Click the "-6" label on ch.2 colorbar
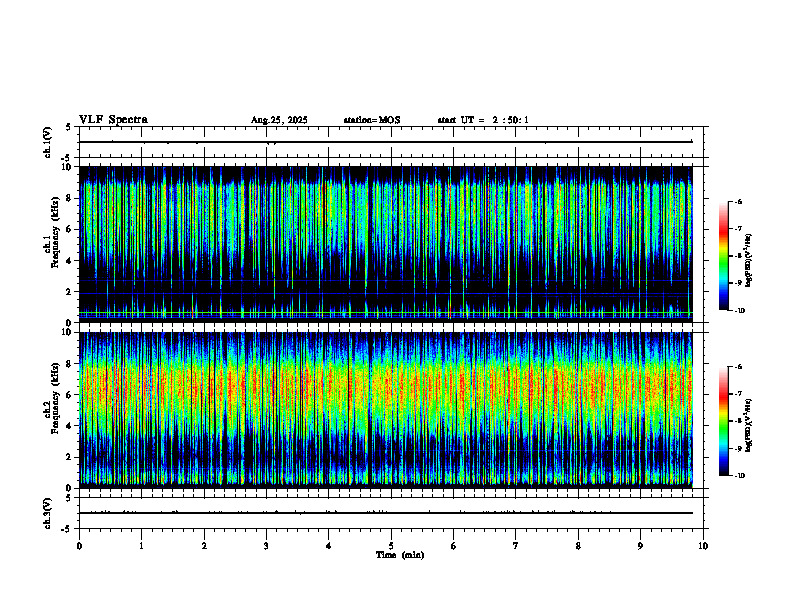The image size is (792, 612). [x=739, y=367]
